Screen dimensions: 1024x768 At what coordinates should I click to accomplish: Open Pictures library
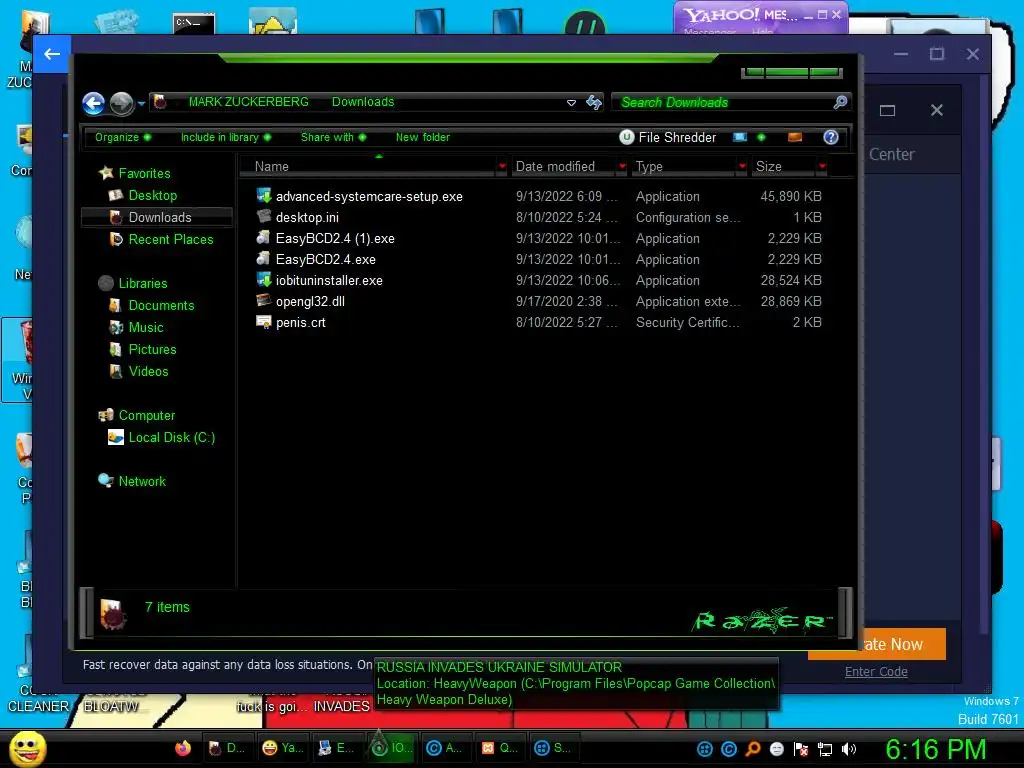[152, 349]
